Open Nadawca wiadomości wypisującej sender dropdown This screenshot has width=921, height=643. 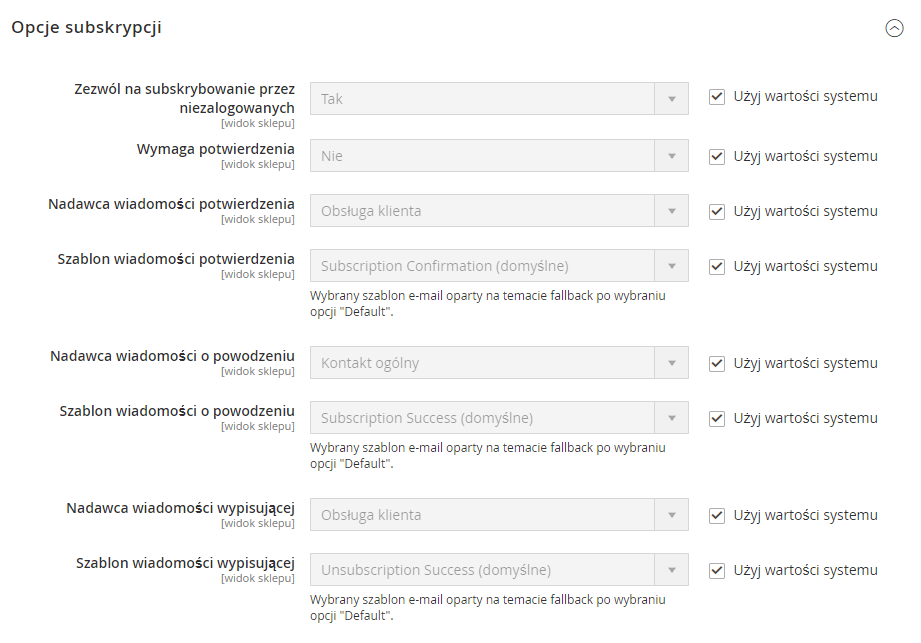point(499,515)
